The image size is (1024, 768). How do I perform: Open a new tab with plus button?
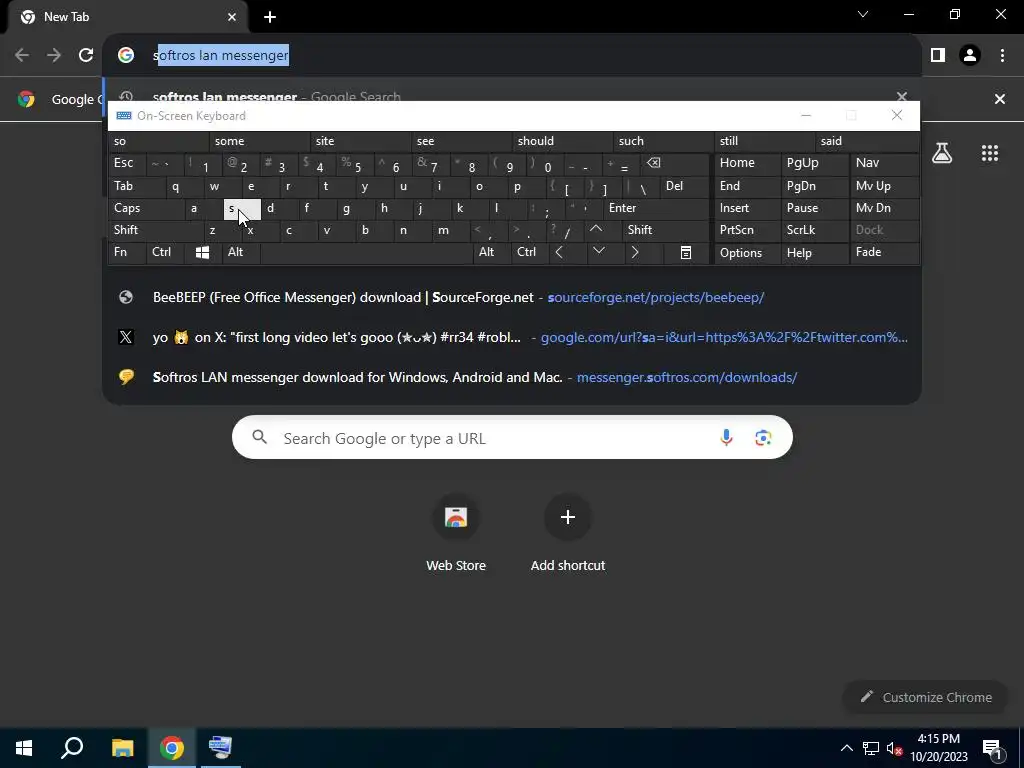tap(270, 17)
